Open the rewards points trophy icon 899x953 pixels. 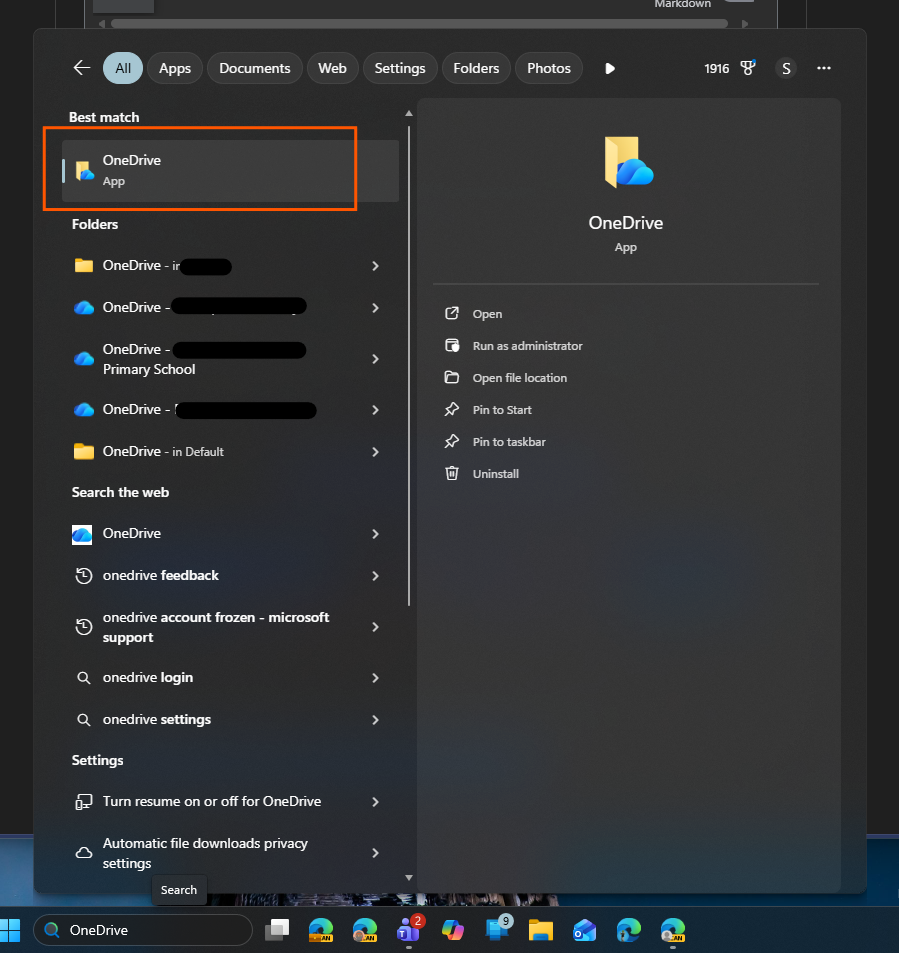748,68
